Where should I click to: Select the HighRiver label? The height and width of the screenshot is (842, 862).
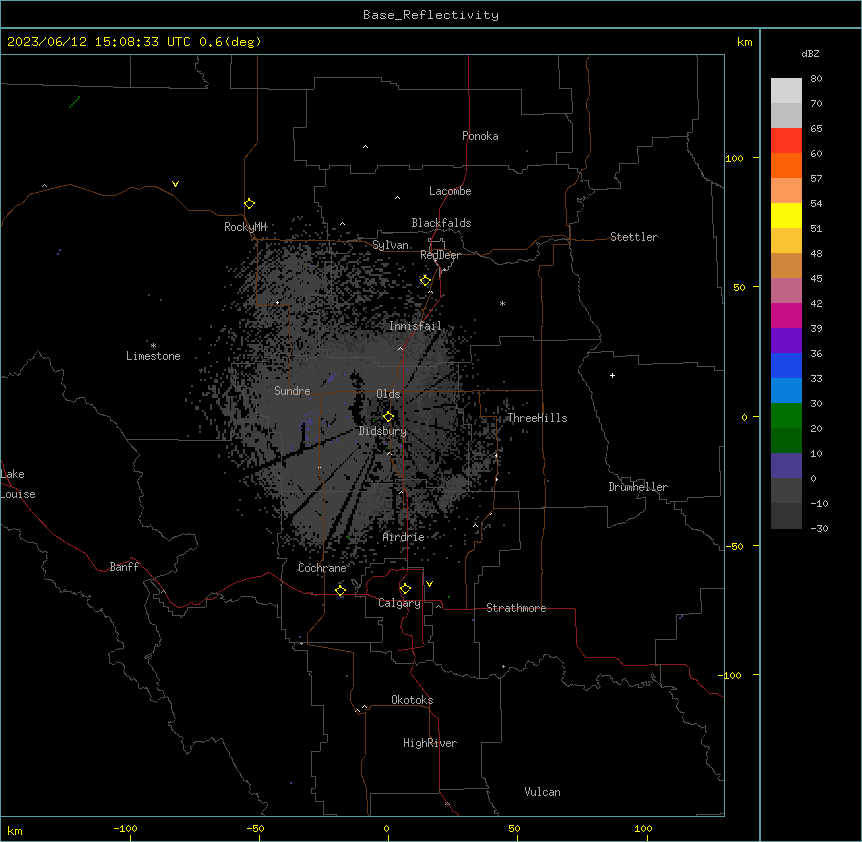(430, 743)
